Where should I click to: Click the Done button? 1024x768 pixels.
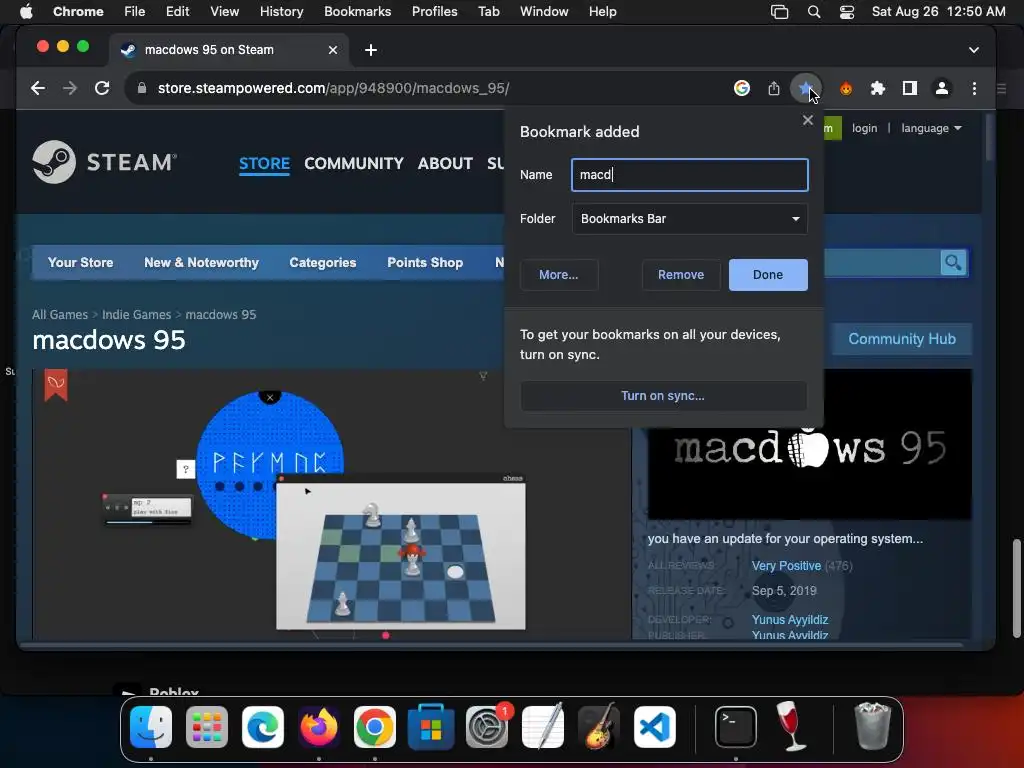coord(768,275)
